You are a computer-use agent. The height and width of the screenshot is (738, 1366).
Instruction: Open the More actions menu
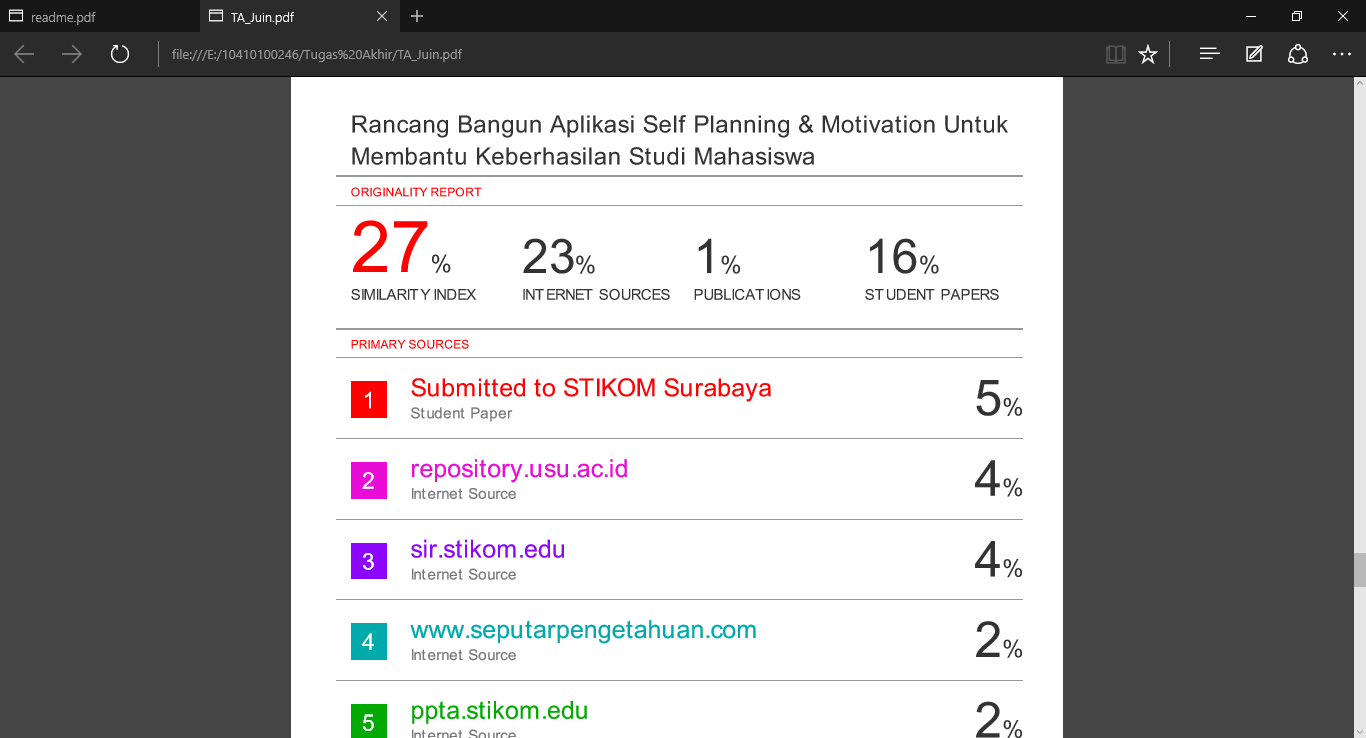pos(1342,54)
